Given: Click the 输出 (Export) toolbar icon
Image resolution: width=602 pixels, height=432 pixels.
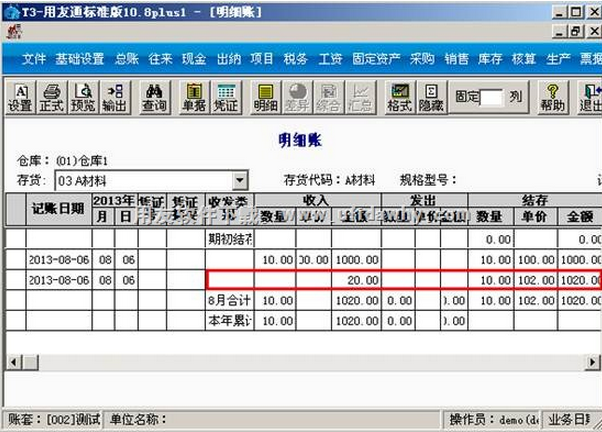Looking at the screenshot, I should (115, 97).
